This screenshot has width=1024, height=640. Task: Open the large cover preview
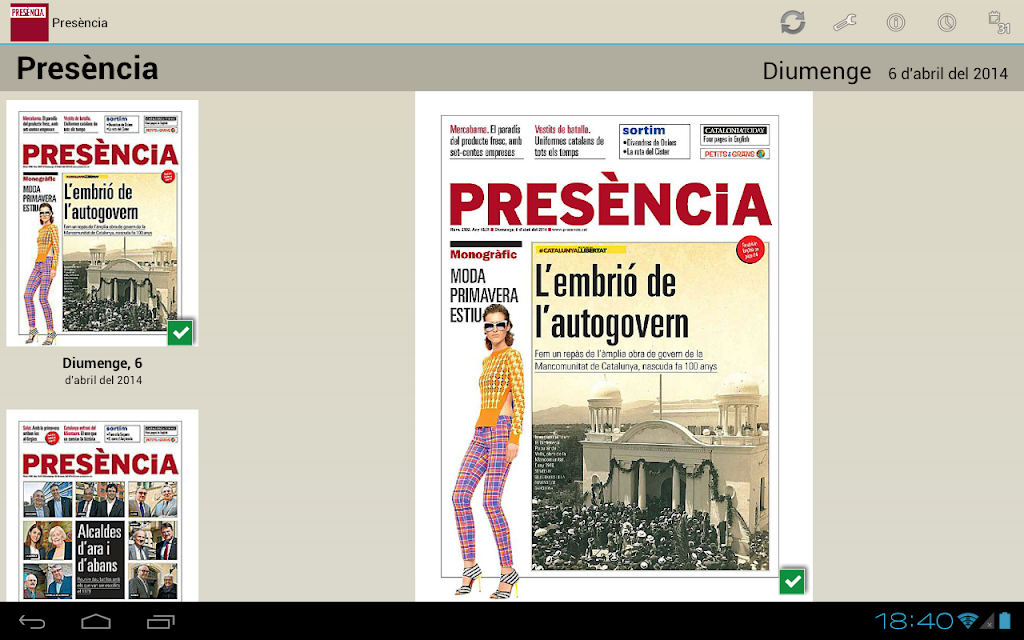(614, 346)
